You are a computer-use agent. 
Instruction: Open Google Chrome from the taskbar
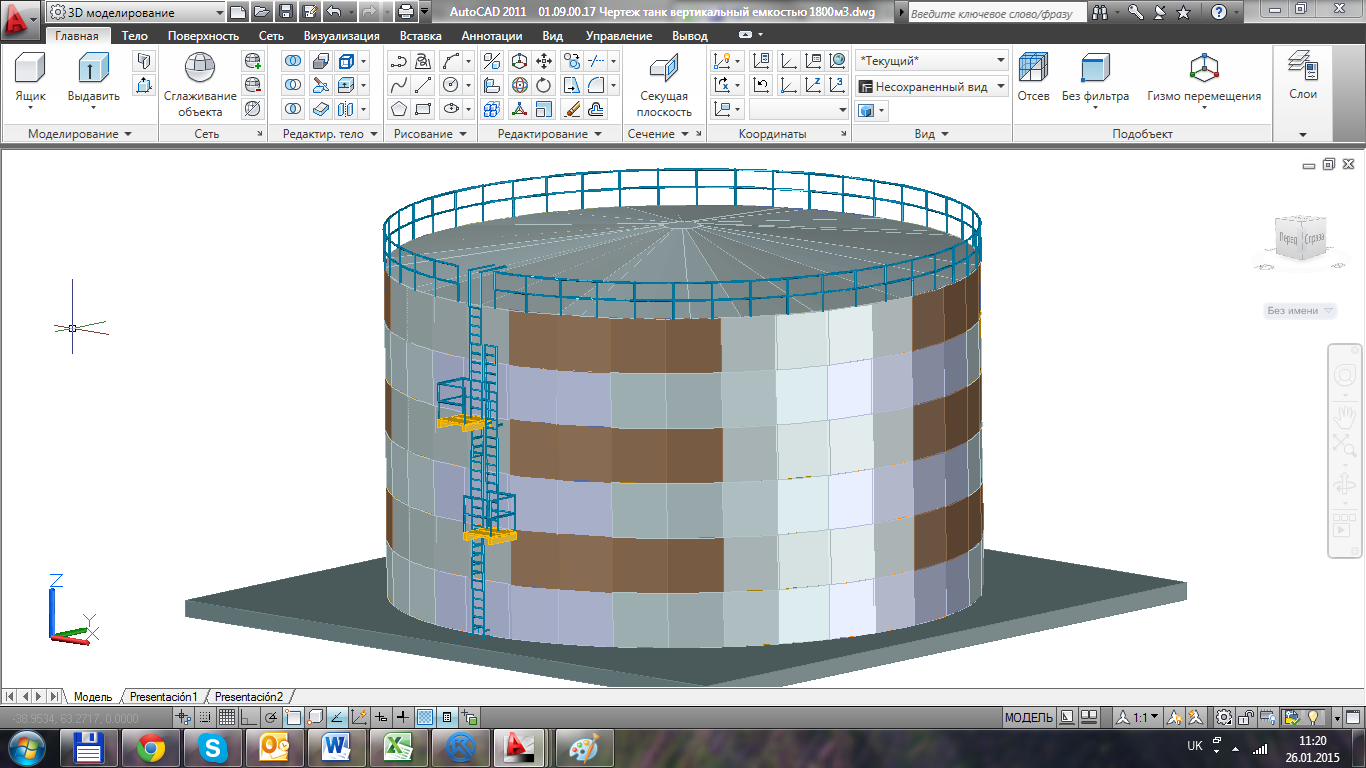(x=151, y=747)
